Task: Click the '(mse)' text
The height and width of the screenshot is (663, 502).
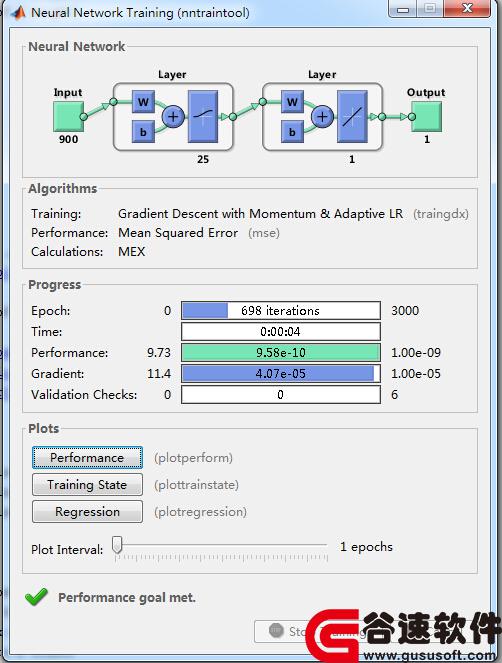Action: [x=264, y=233]
